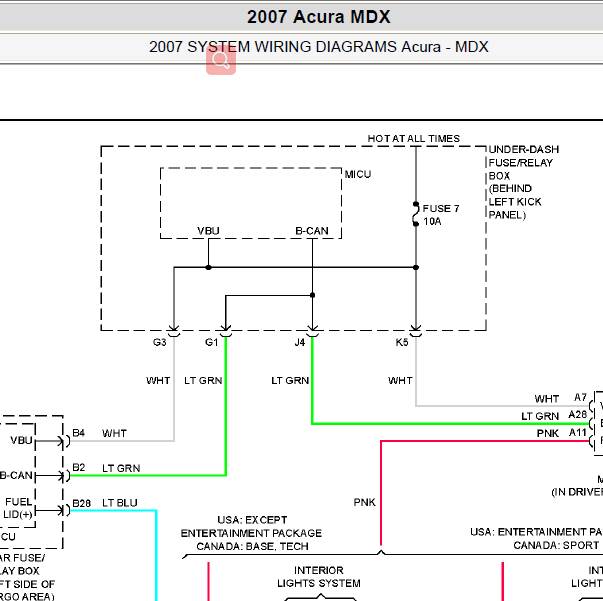Screen dimensions: 603x601
Task: Click the "USA: EXCEPT" text
Action: 252,520
